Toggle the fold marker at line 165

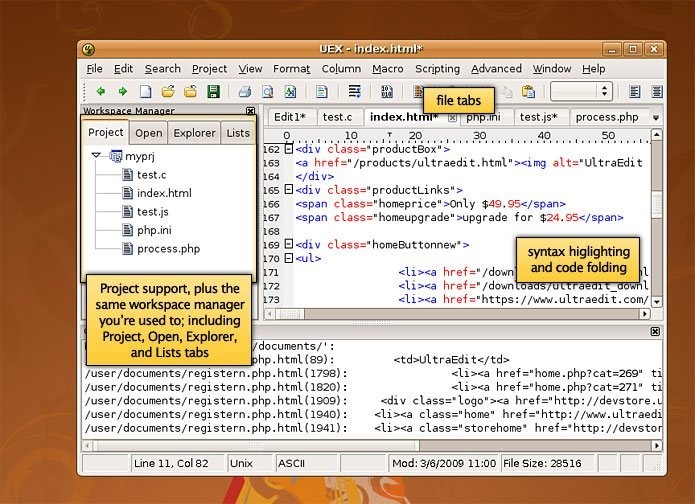tap(288, 189)
